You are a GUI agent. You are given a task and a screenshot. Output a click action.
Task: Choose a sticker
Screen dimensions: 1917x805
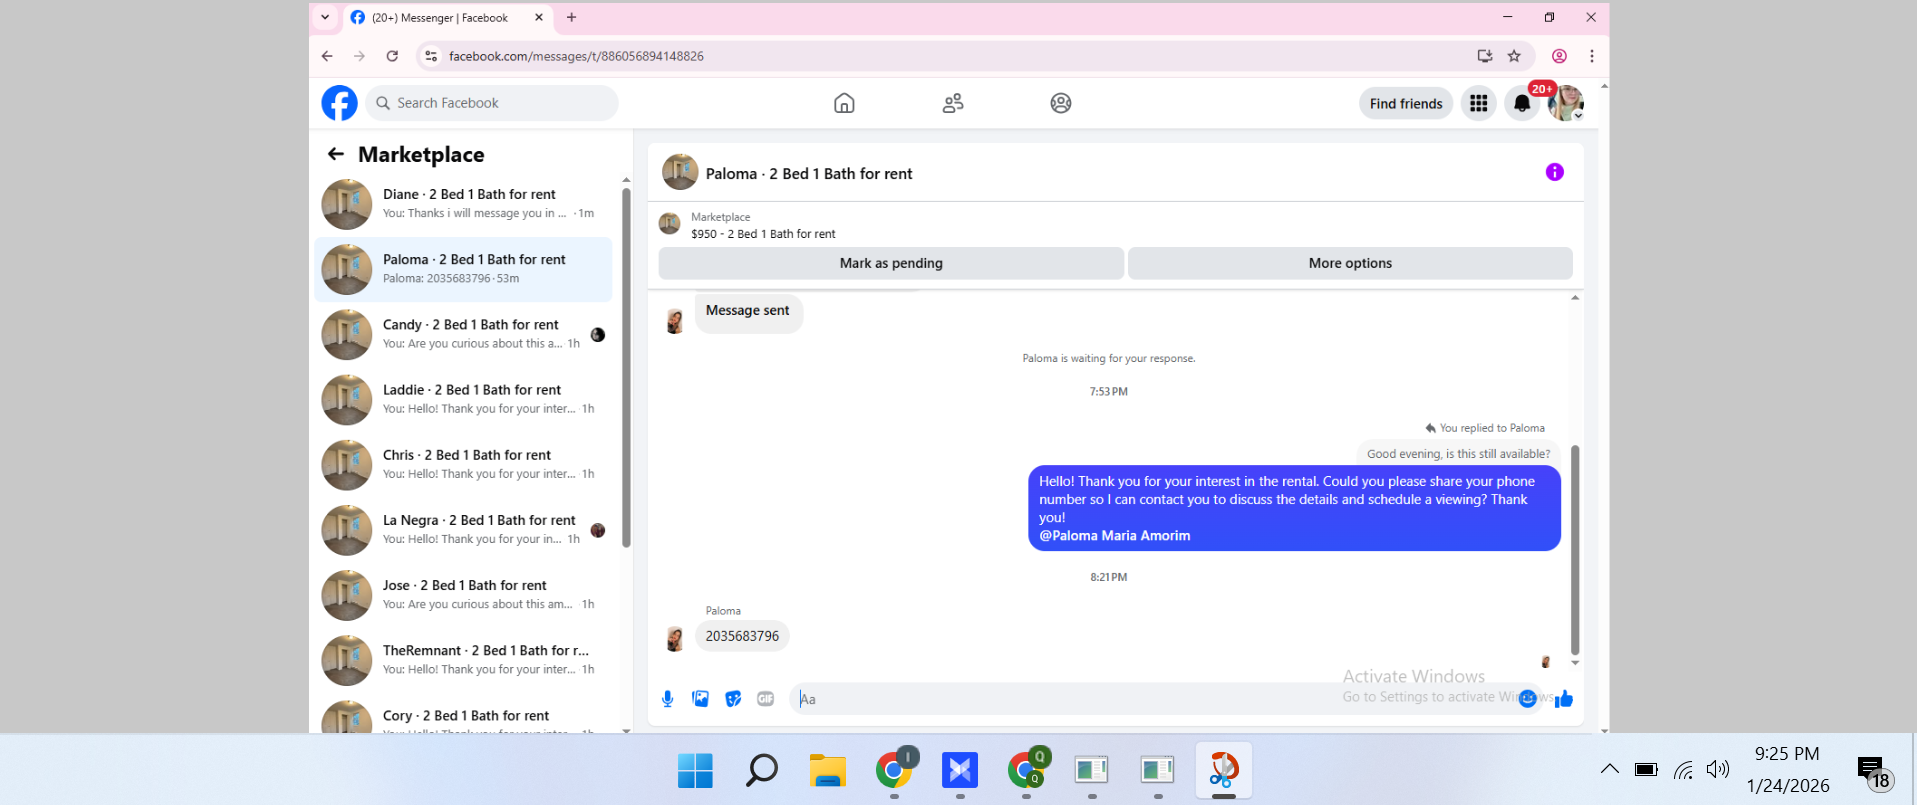coord(733,699)
